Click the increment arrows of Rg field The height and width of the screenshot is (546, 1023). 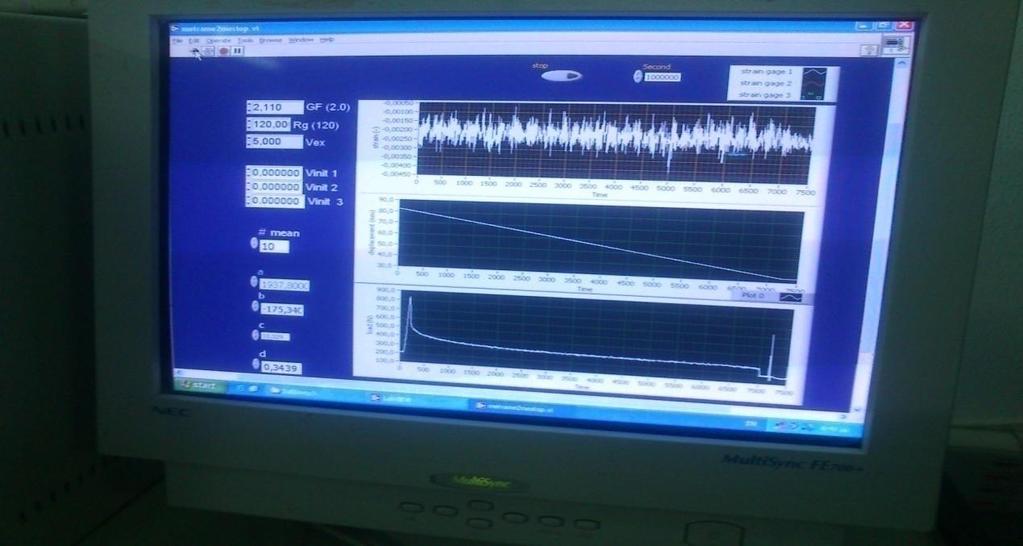[x=249, y=125]
